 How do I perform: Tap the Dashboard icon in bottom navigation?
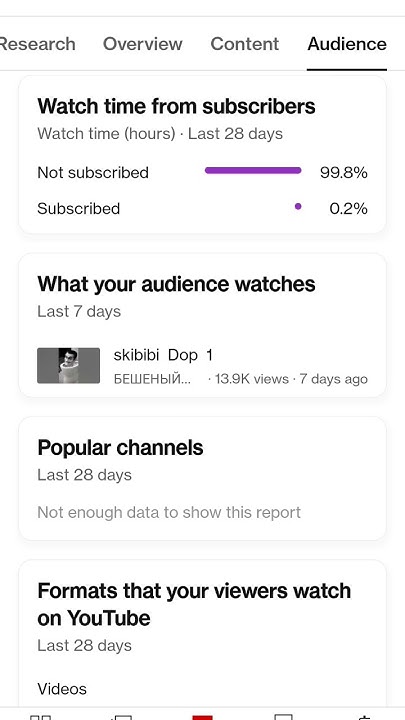[40, 717]
